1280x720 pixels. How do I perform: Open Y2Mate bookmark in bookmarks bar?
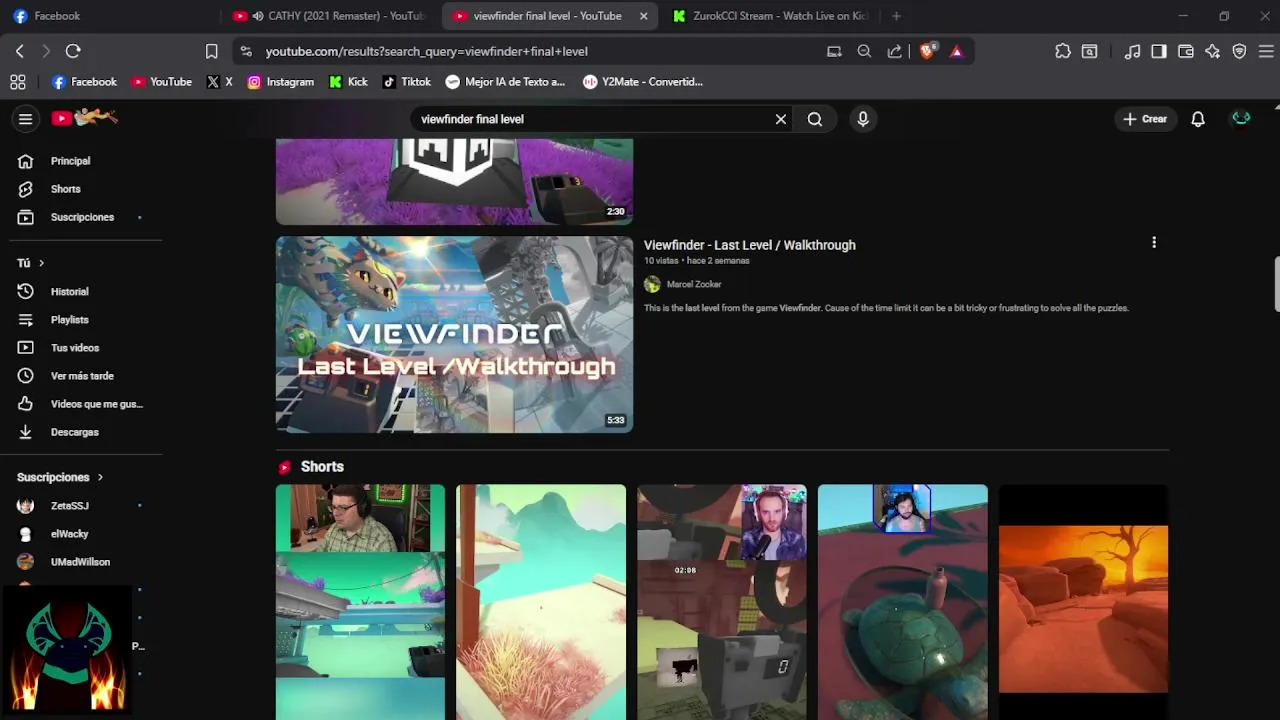[643, 82]
